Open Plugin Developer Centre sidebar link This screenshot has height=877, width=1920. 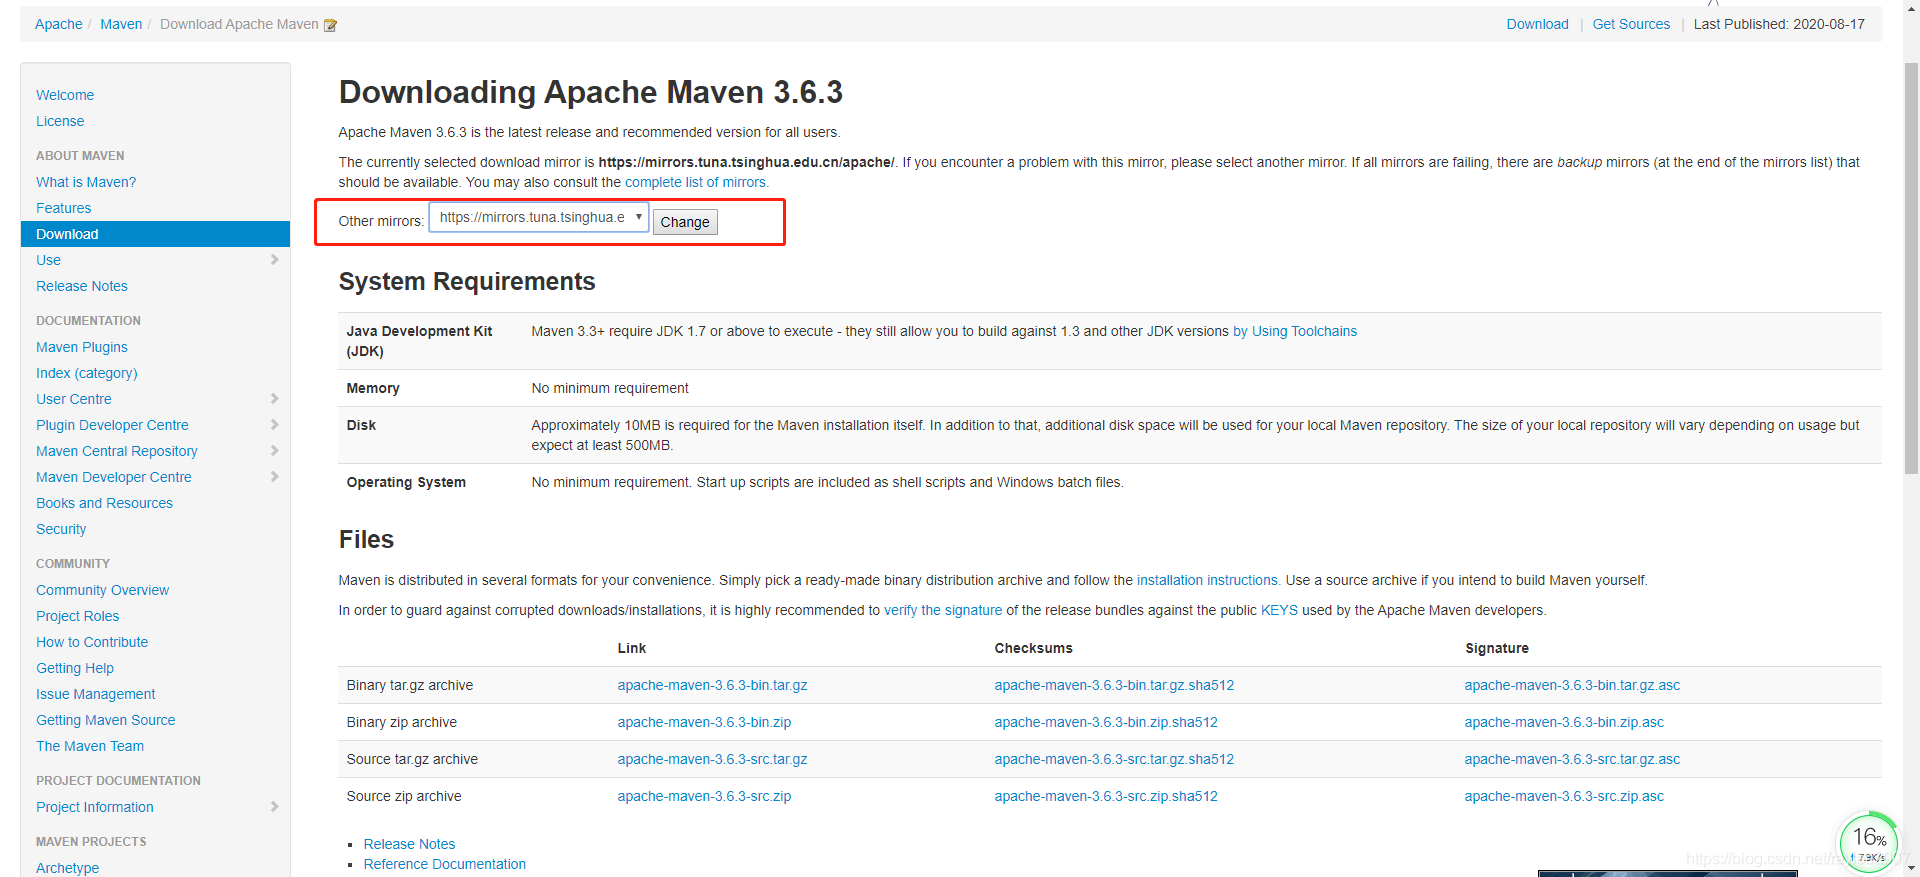point(112,425)
